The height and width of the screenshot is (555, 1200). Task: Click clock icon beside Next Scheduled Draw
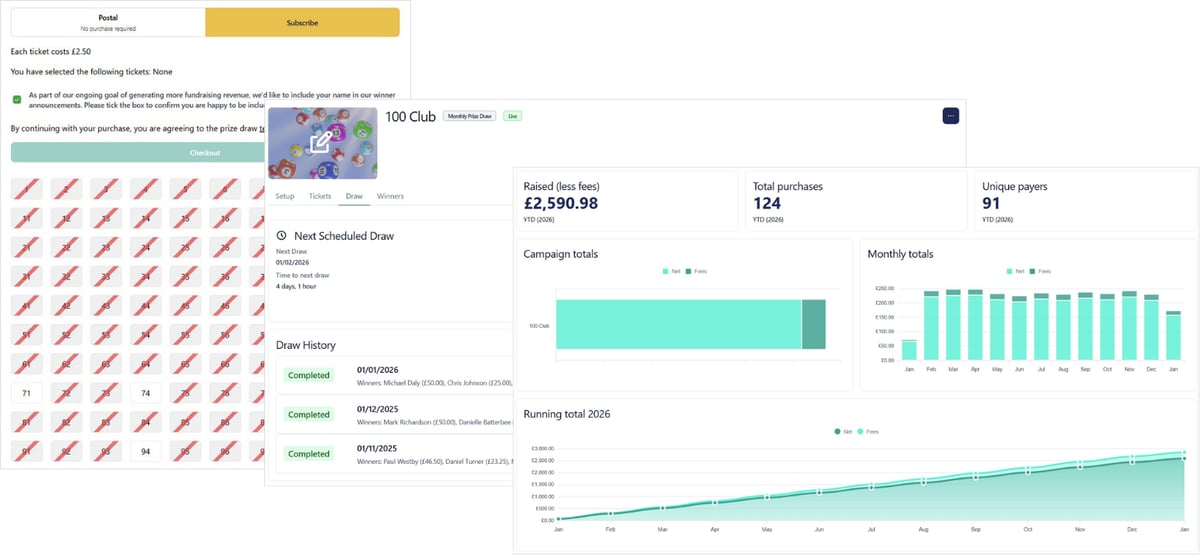(282, 236)
